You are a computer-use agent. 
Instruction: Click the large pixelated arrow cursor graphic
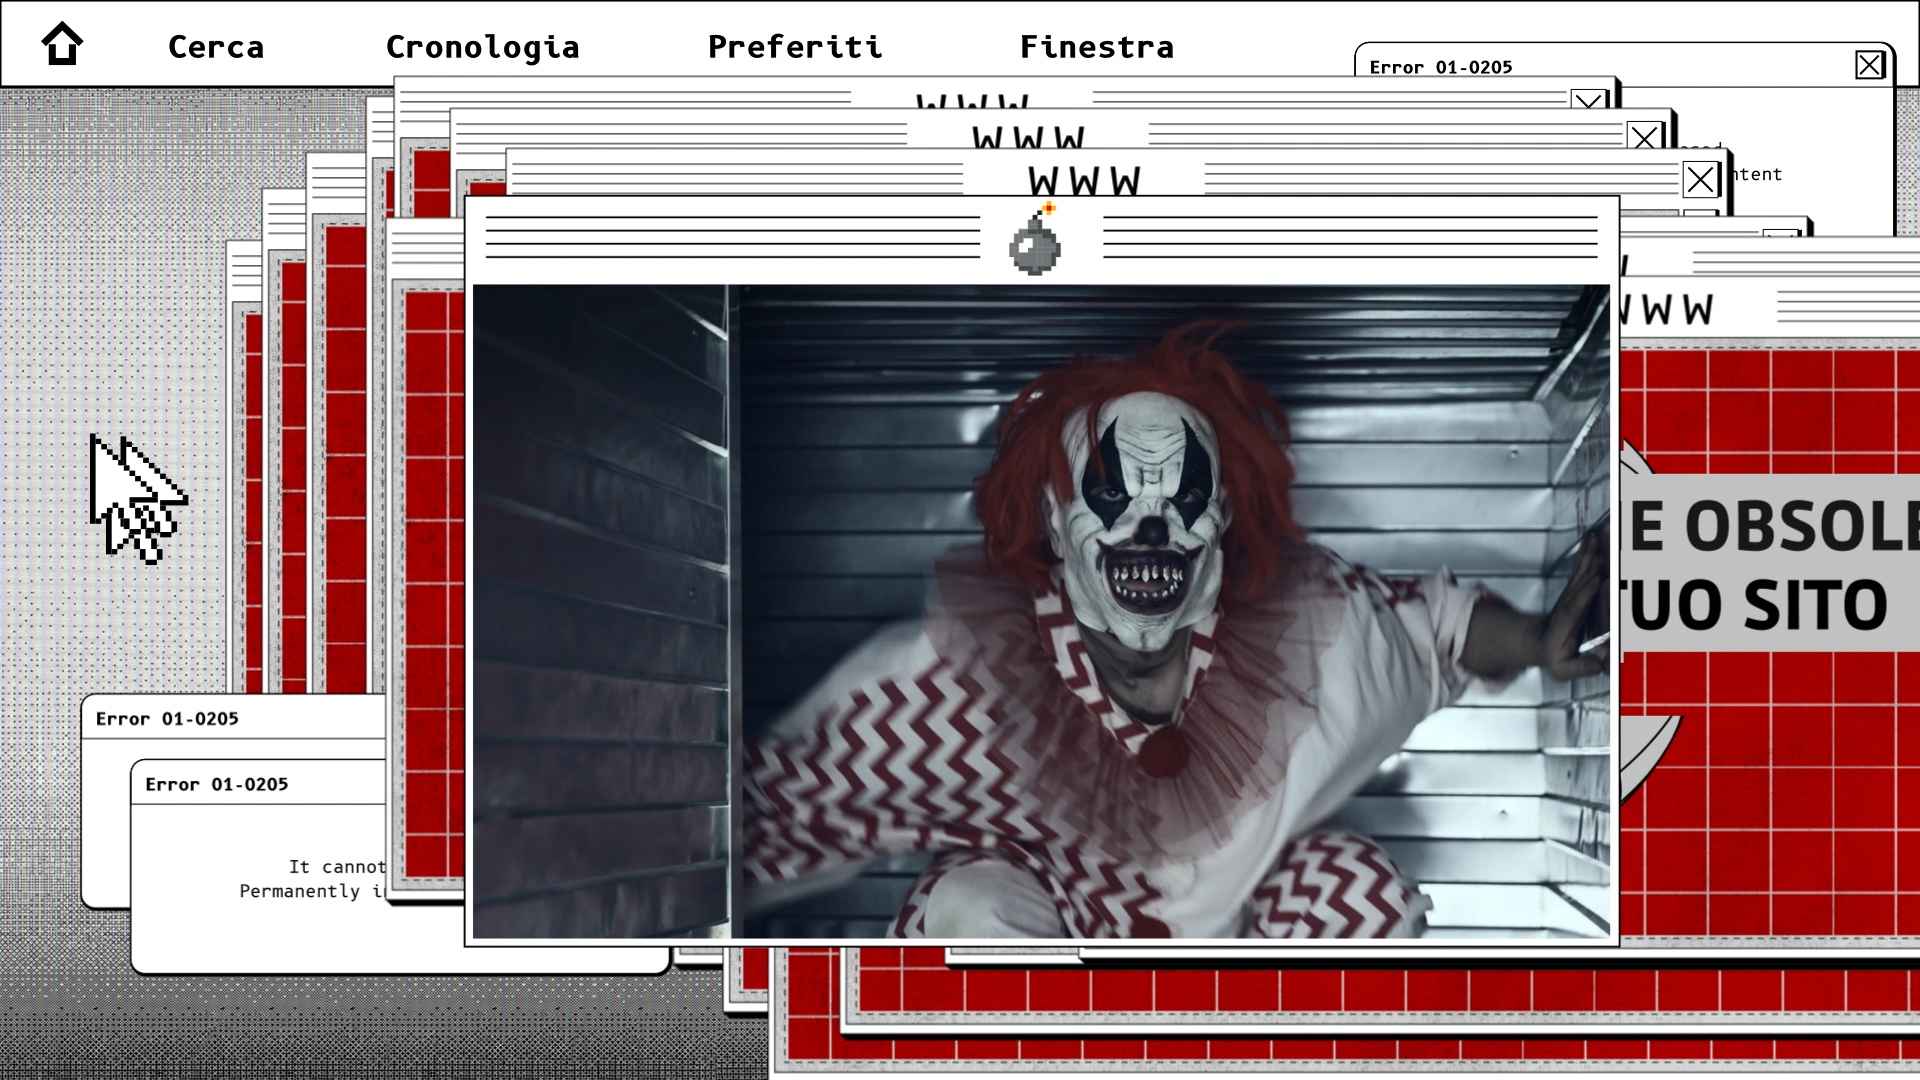pos(138,499)
